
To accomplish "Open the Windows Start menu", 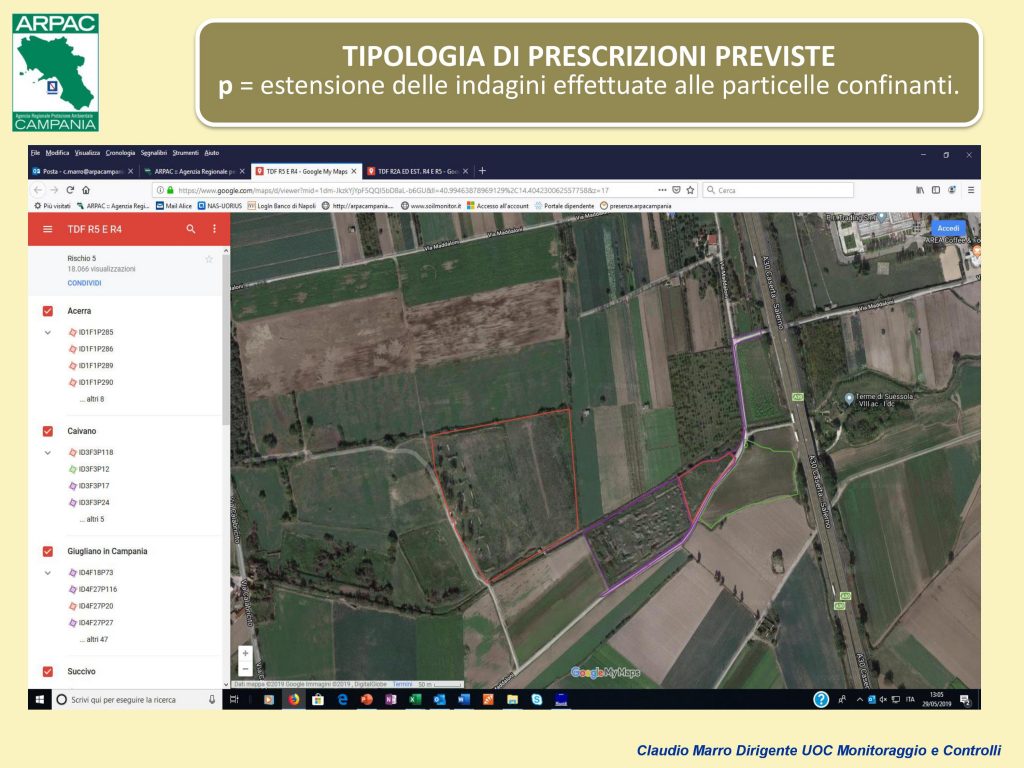I will (40, 699).
